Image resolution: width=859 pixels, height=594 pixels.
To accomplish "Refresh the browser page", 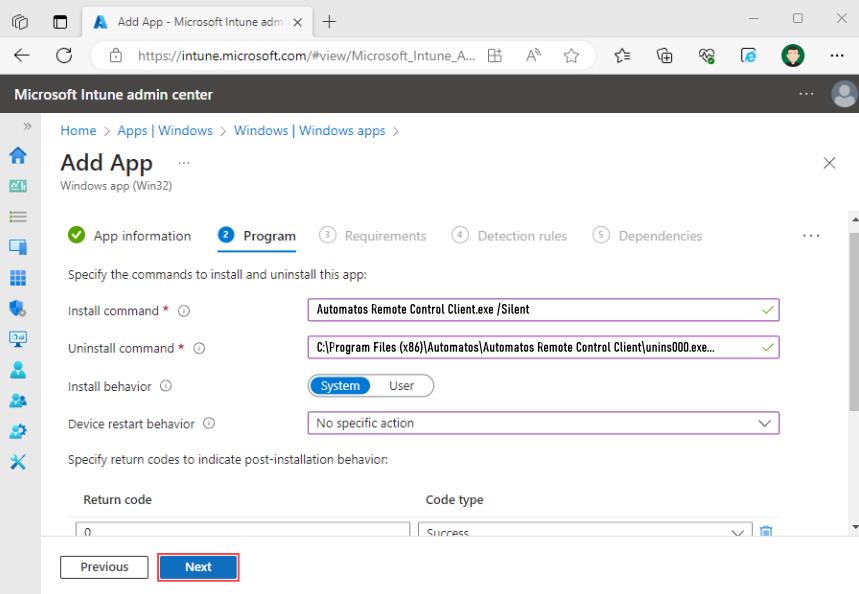I will coord(64,55).
